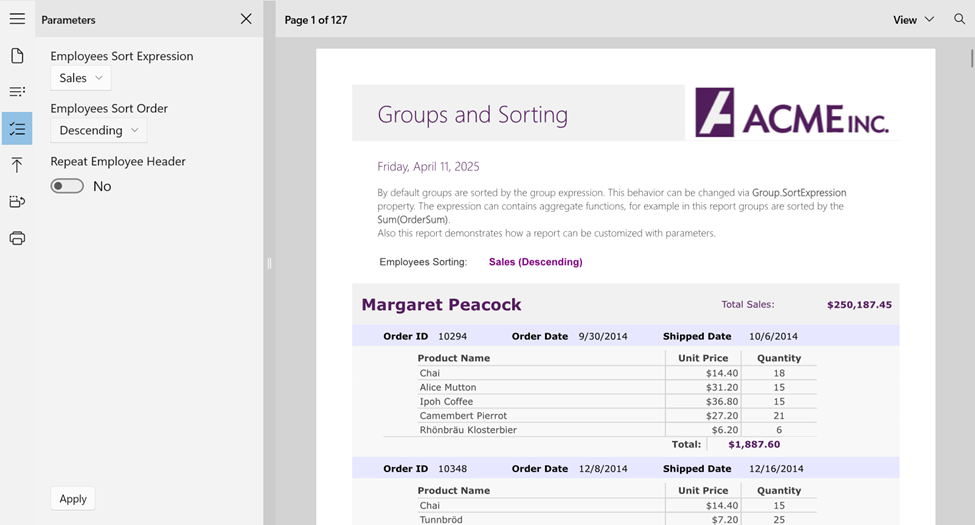Screen dimensions: 975x525
Task: Close the Parameters panel
Action: [246, 19]
